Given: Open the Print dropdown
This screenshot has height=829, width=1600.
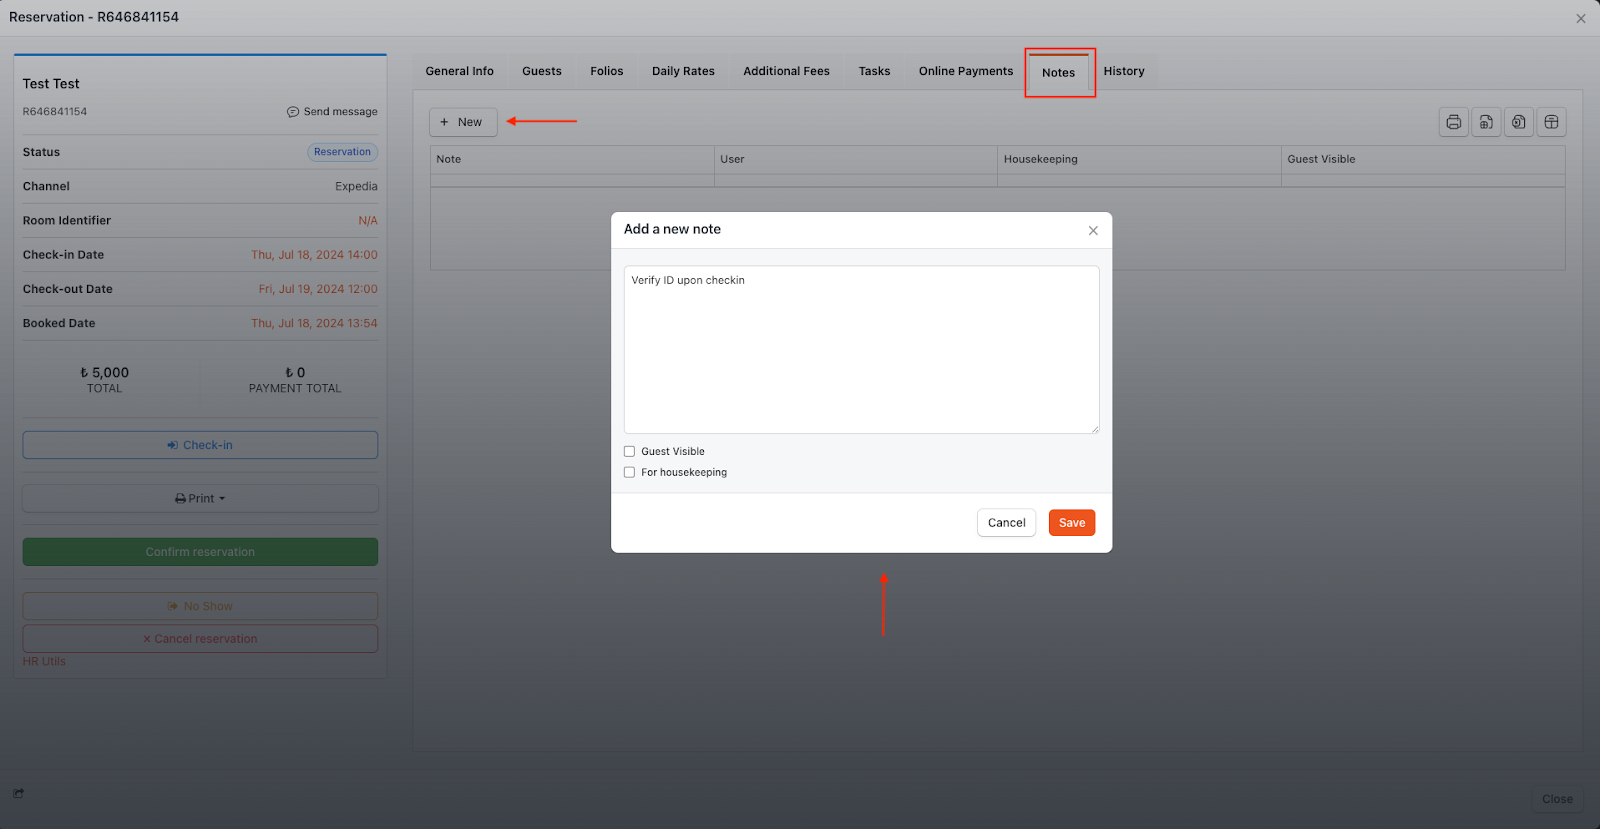Looking at the screenshot, I should tap(200, 499).
